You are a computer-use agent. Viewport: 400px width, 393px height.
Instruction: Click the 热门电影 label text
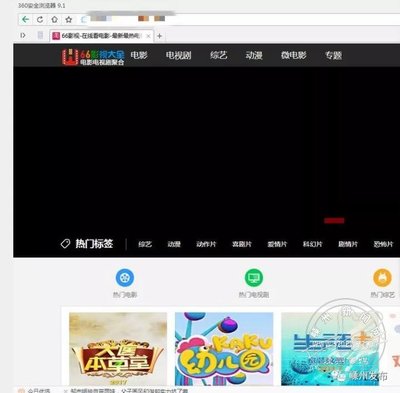[125, 295]
